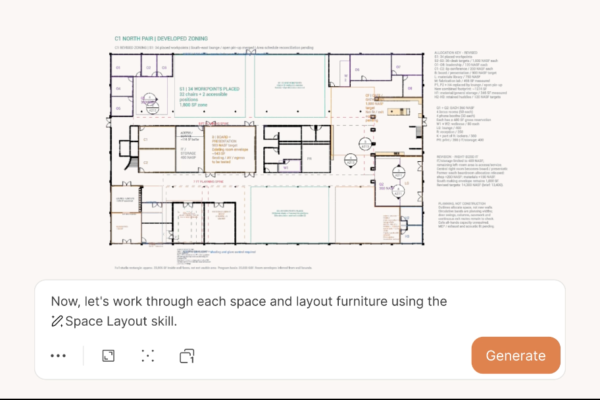Click the square expand-frame icon

[x=108, y=356]
